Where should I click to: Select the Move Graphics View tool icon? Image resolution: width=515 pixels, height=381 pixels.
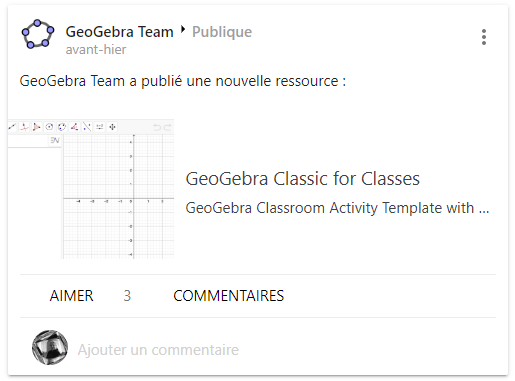tap(112, 127)
